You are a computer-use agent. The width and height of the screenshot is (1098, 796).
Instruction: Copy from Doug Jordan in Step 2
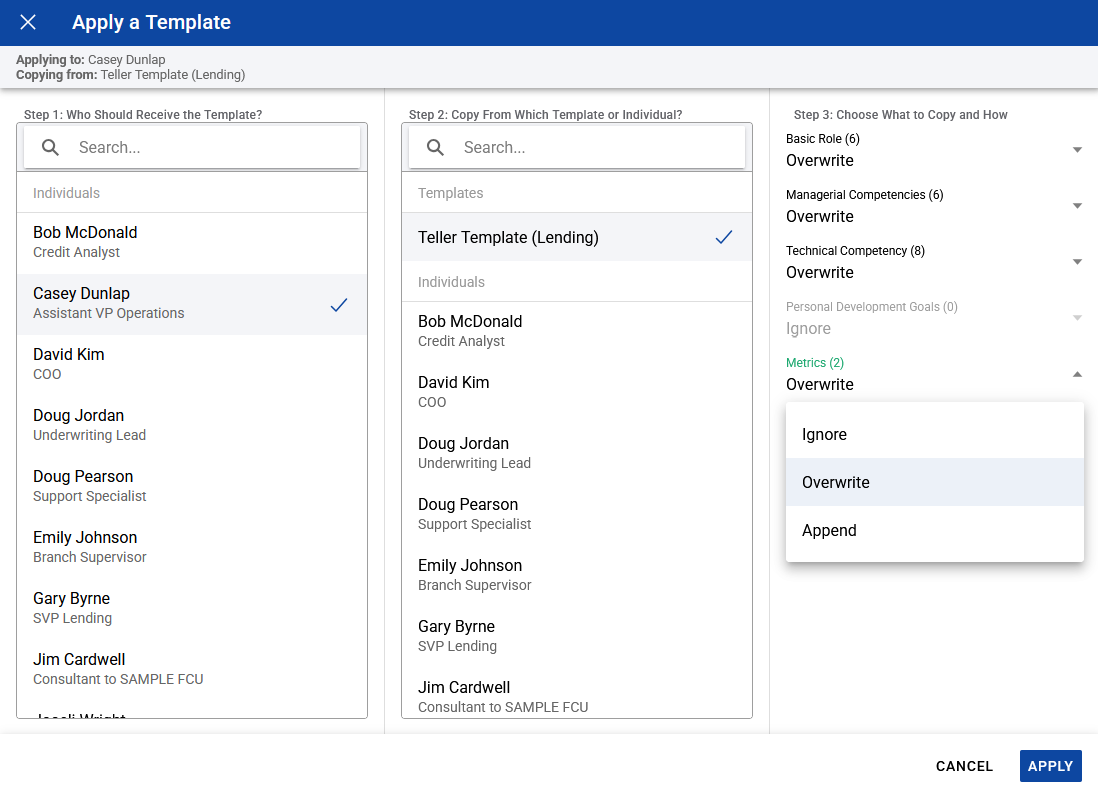(x=577, y=454)
